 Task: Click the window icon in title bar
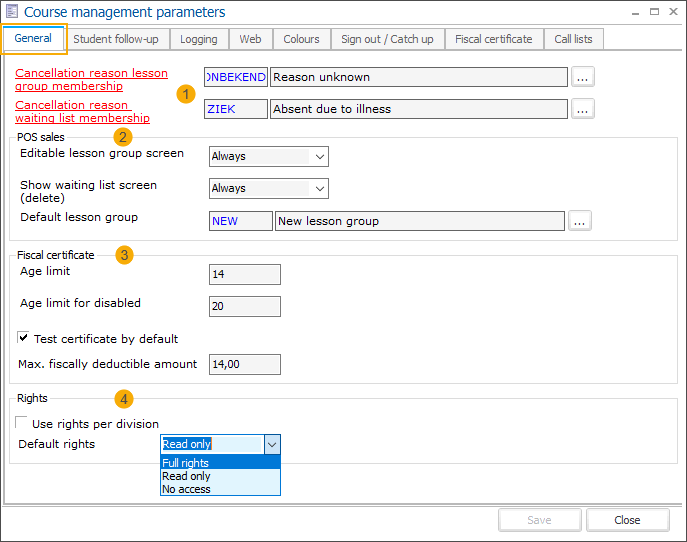pos(12,13)
